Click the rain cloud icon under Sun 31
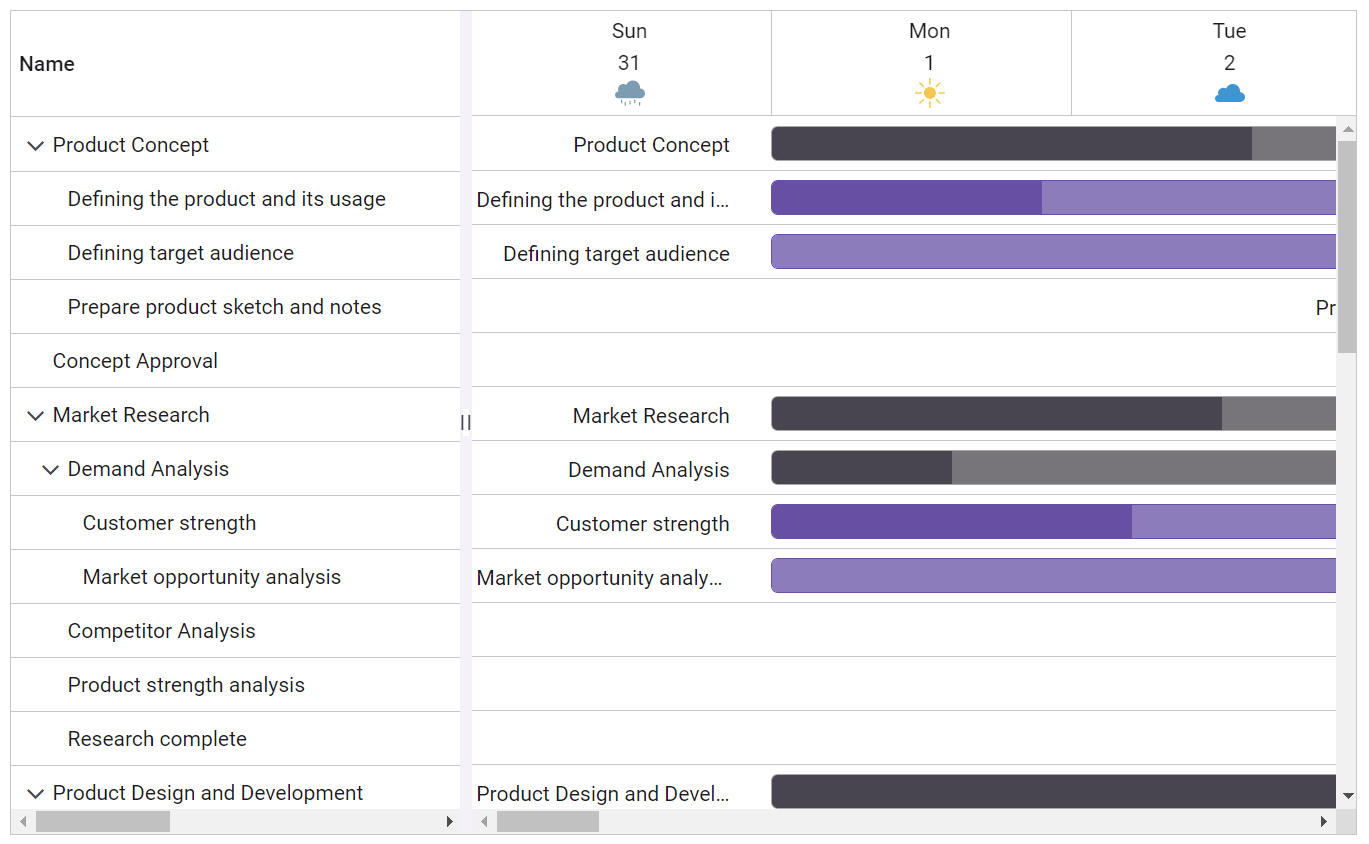 (x=629, y=93)
